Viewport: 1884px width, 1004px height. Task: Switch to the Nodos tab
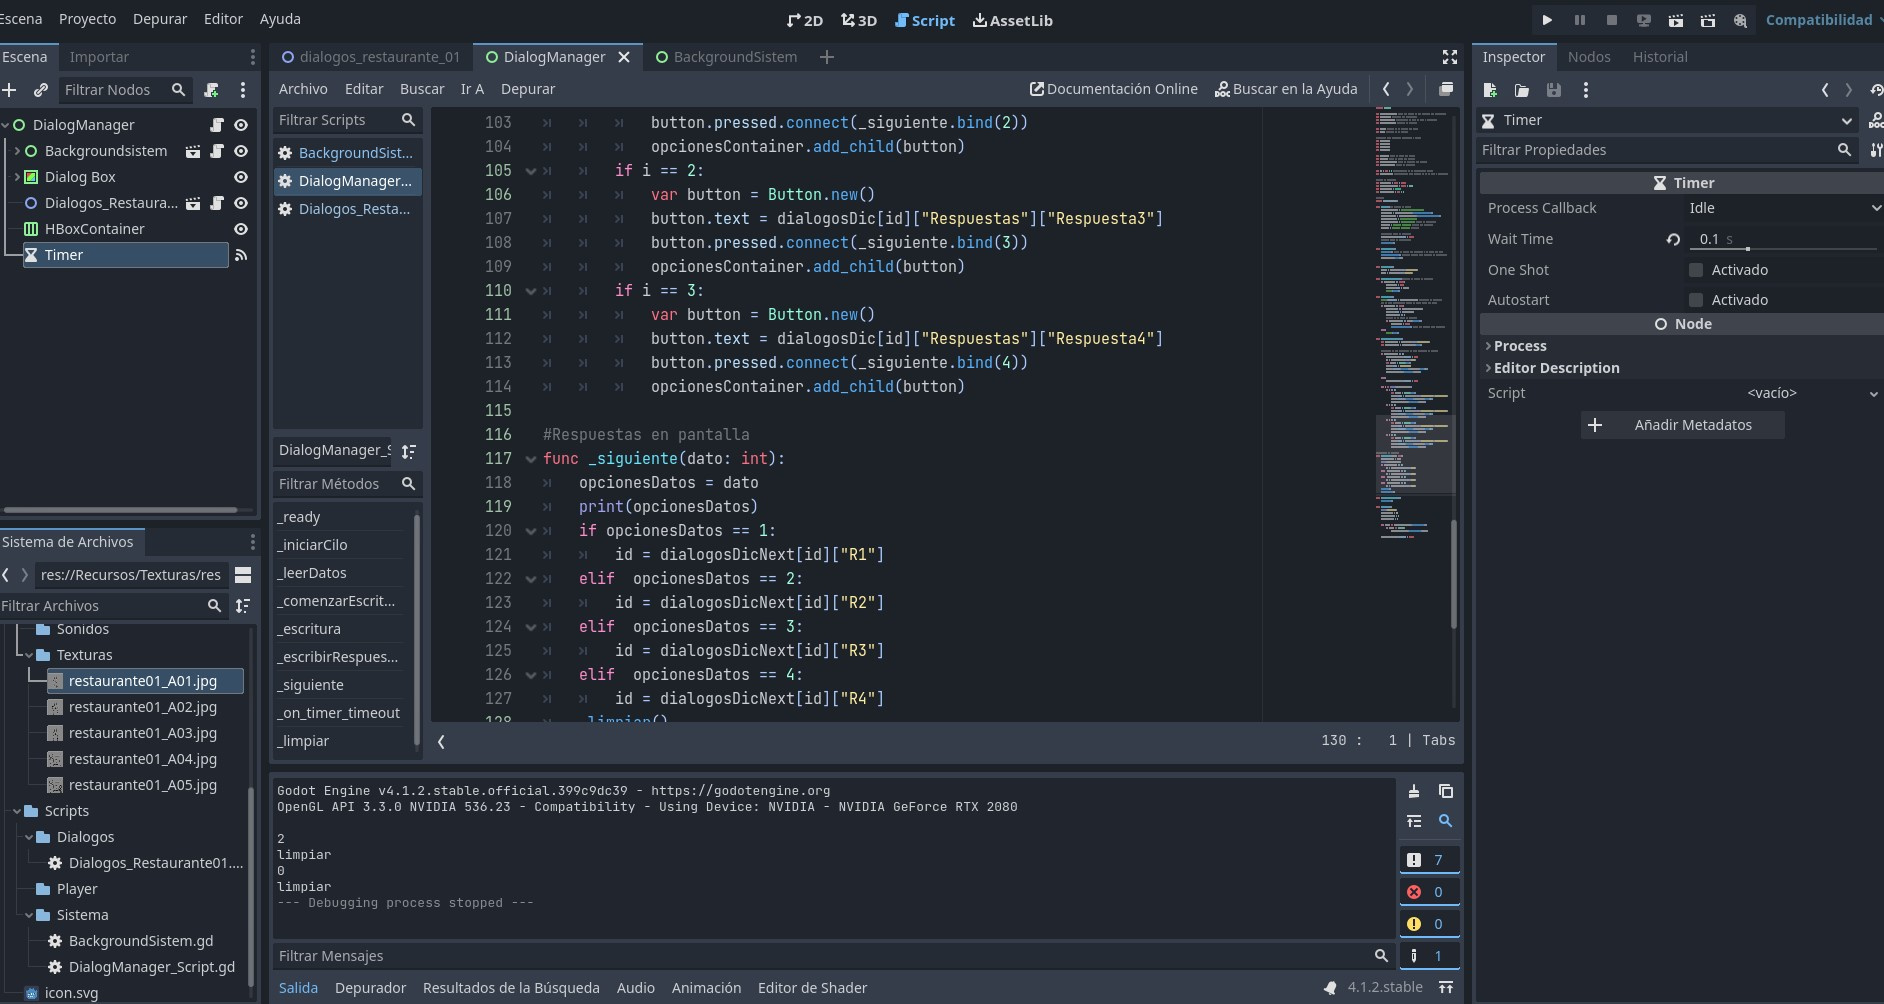(x=1589, y=57)
